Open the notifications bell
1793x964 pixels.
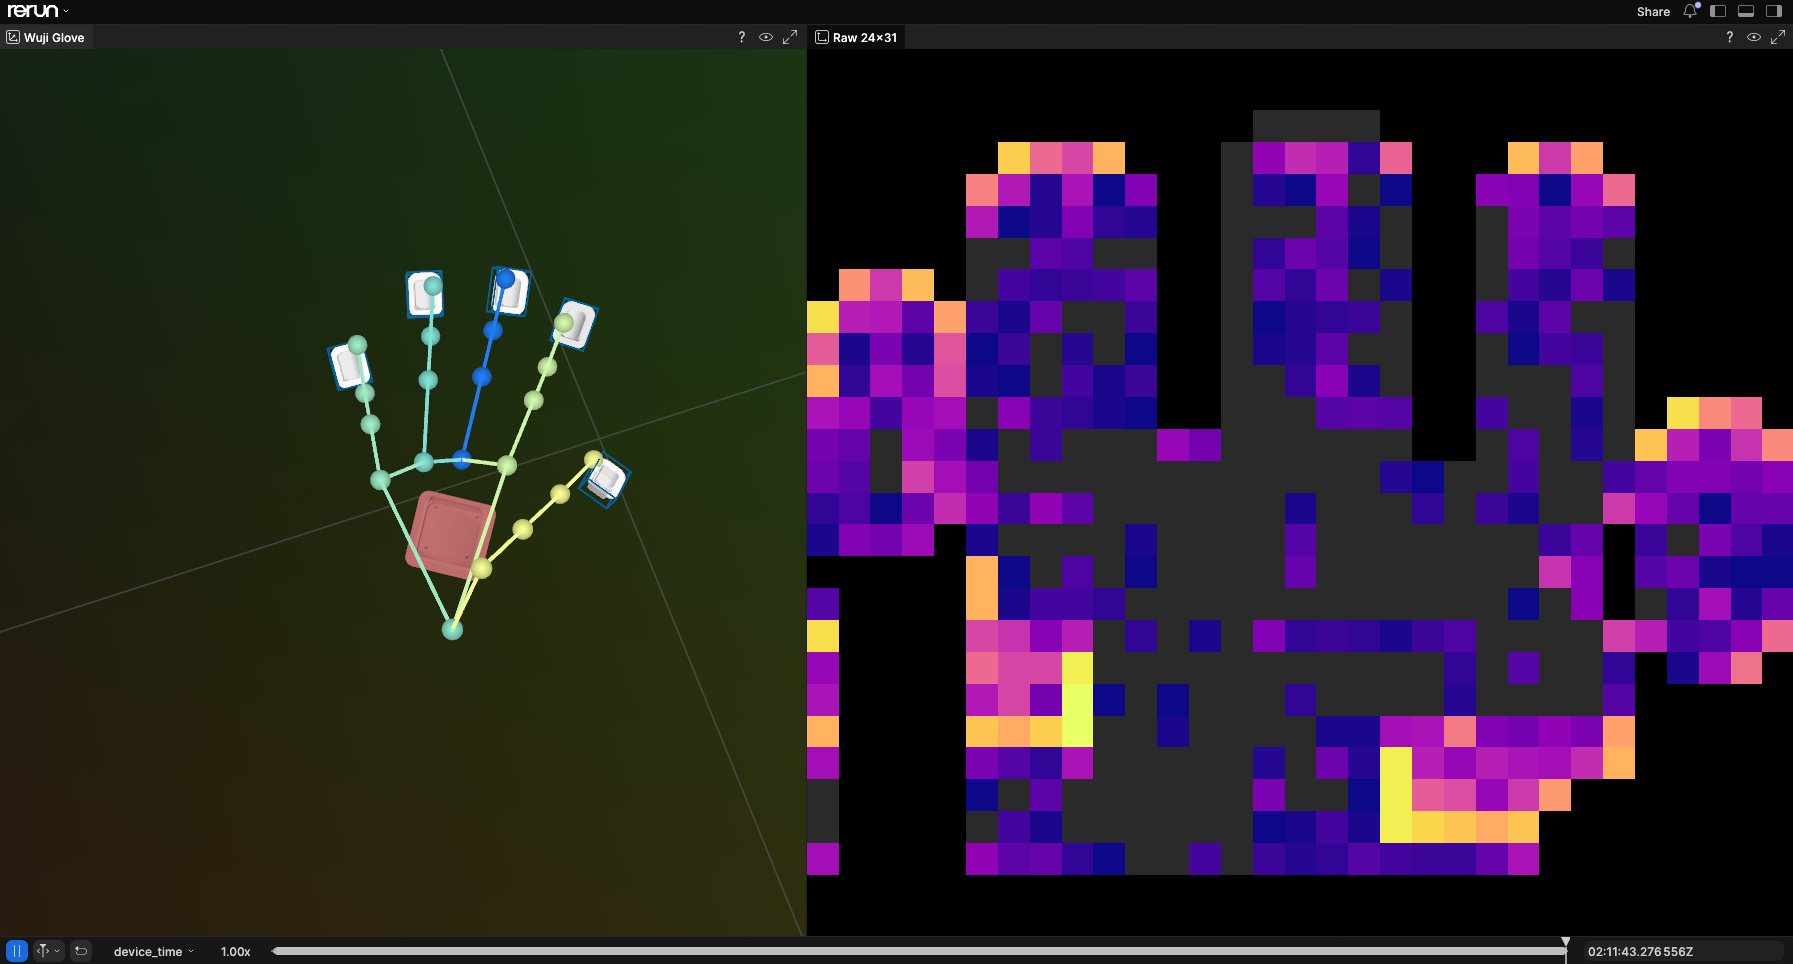1690,11
